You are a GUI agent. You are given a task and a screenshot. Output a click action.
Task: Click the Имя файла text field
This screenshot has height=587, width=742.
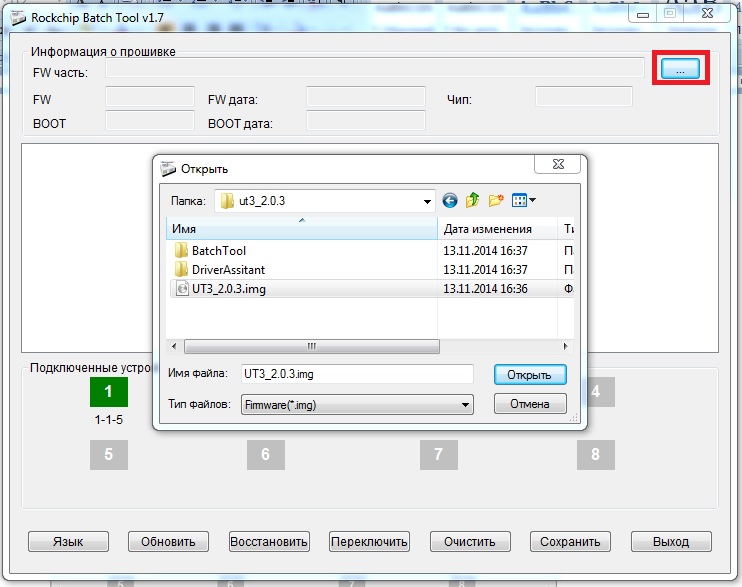pyautogui.click(x=355, y=373)
